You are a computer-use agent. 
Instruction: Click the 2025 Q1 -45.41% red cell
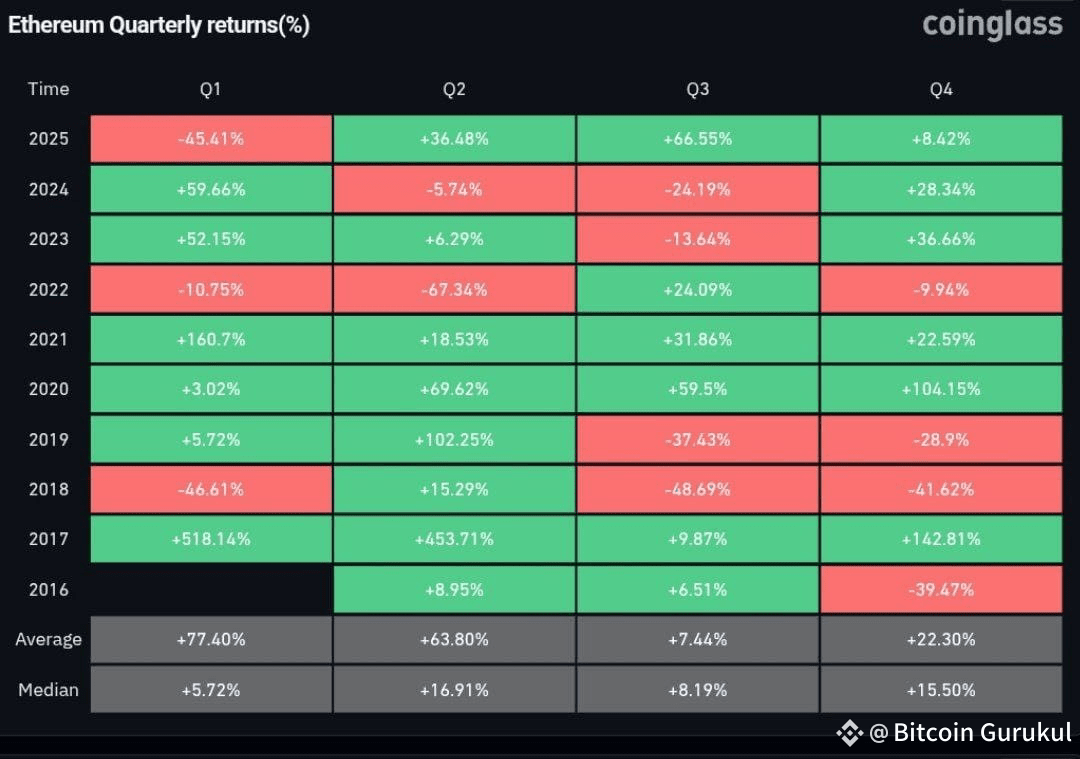211,139
